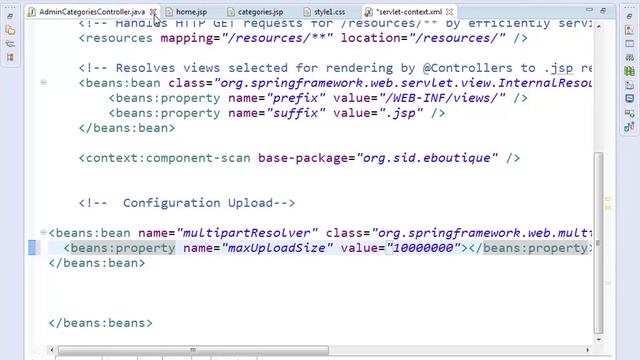Open the fourth left trim view icon
The width and height of the screenshot is (640, 360).
(x=11, y=57)
